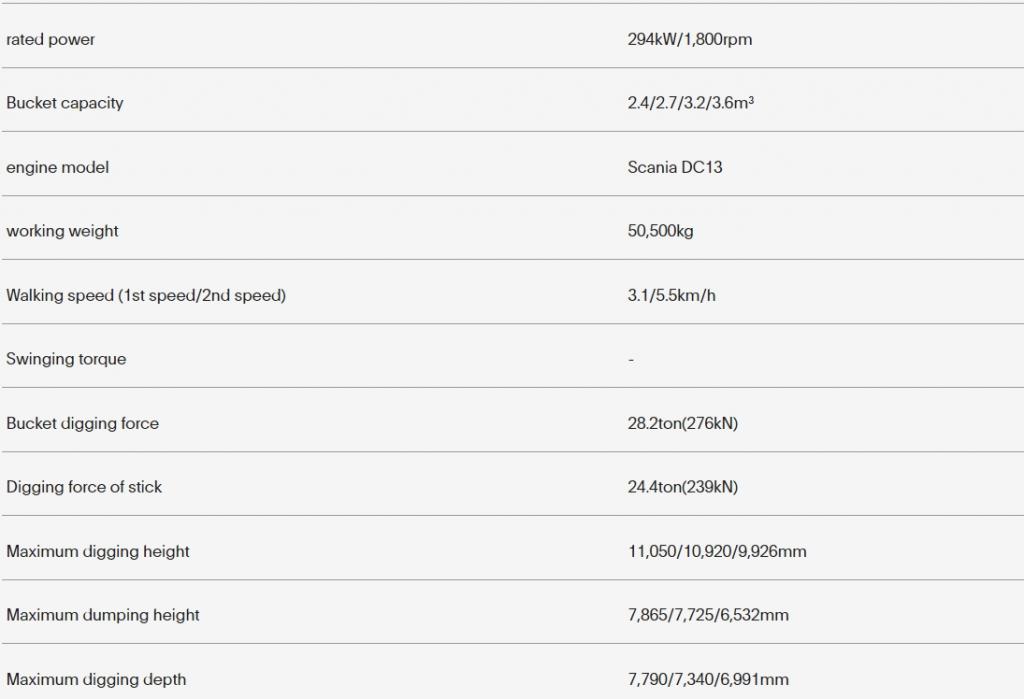Click the 'Maximum dumping height' label

(x=103, y=615)
